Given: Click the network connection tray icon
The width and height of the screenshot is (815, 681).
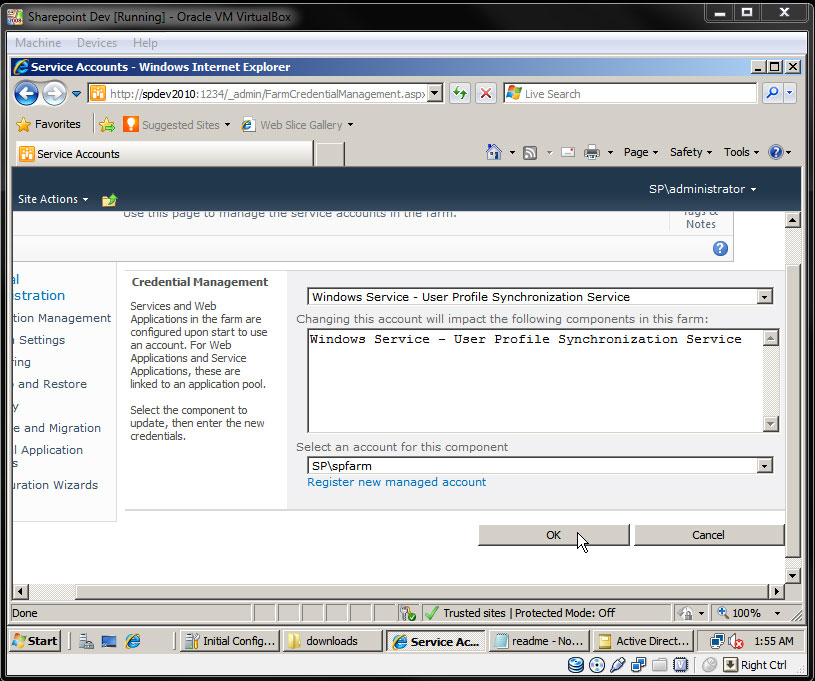Looking at the screenshot, I should 717,641.
